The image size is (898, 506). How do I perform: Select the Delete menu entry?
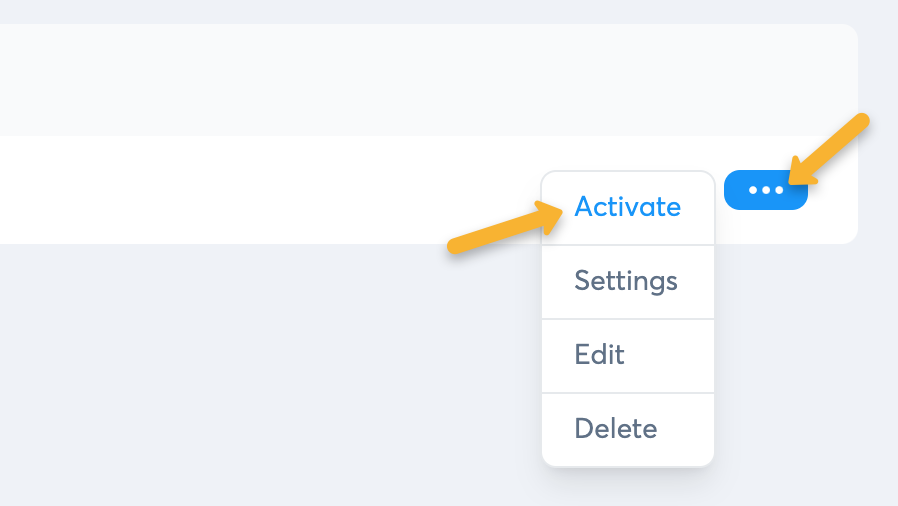click(616, 429)
